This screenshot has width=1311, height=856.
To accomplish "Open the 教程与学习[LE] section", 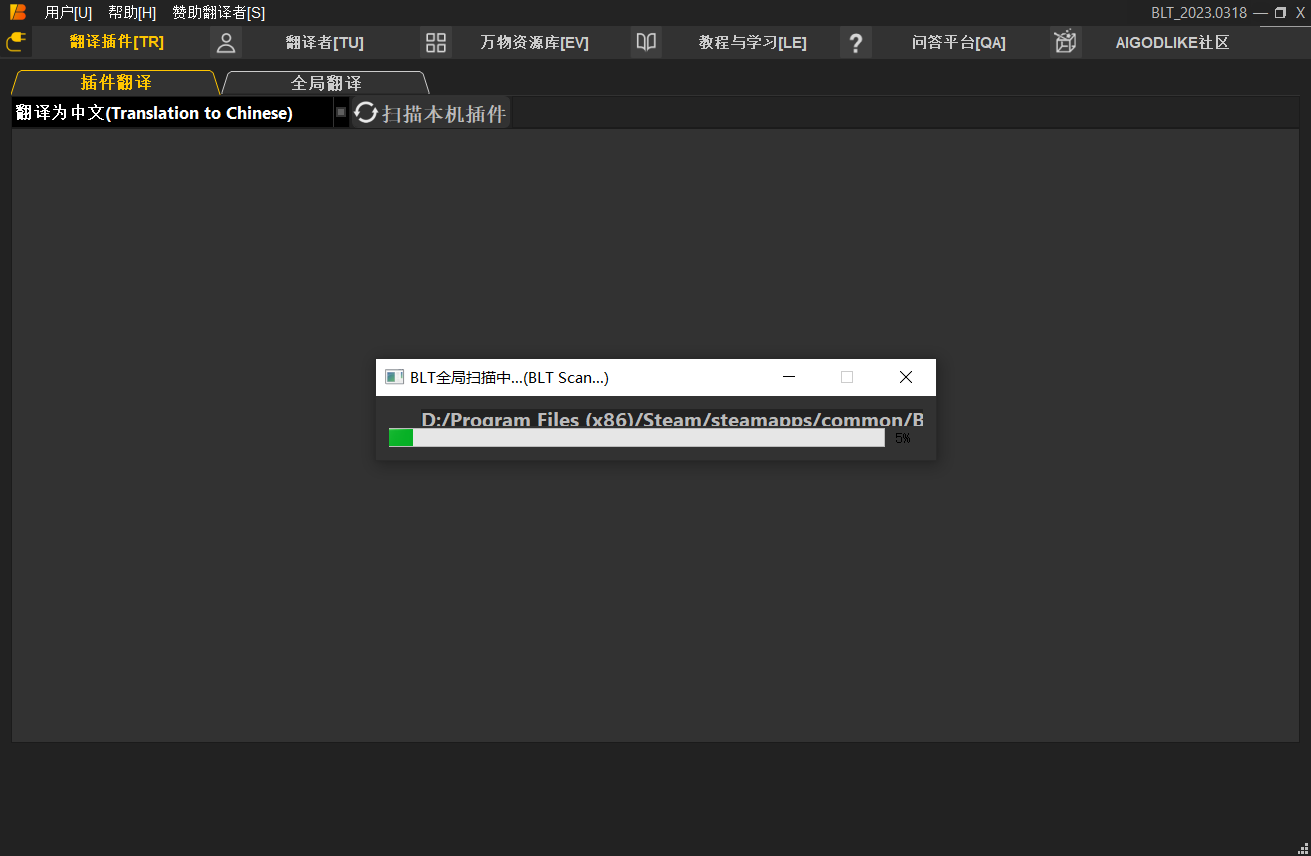I will click(x=753, y=43).
